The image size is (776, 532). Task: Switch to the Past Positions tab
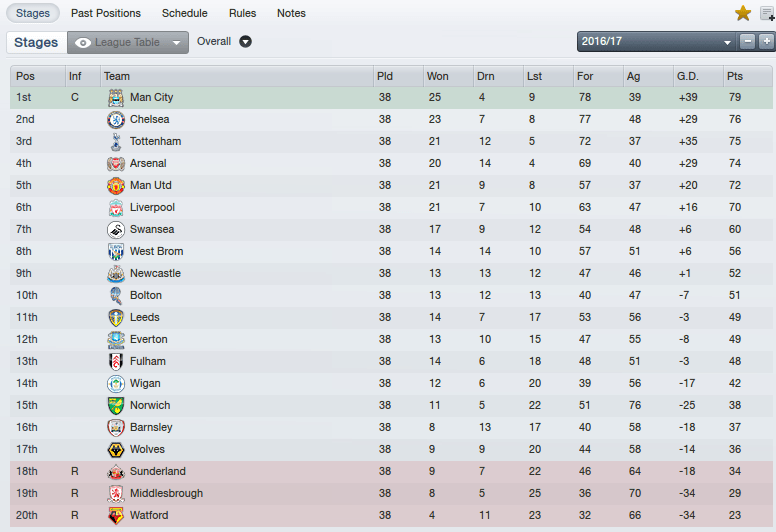pyautogui.click(x=105, y=13)
